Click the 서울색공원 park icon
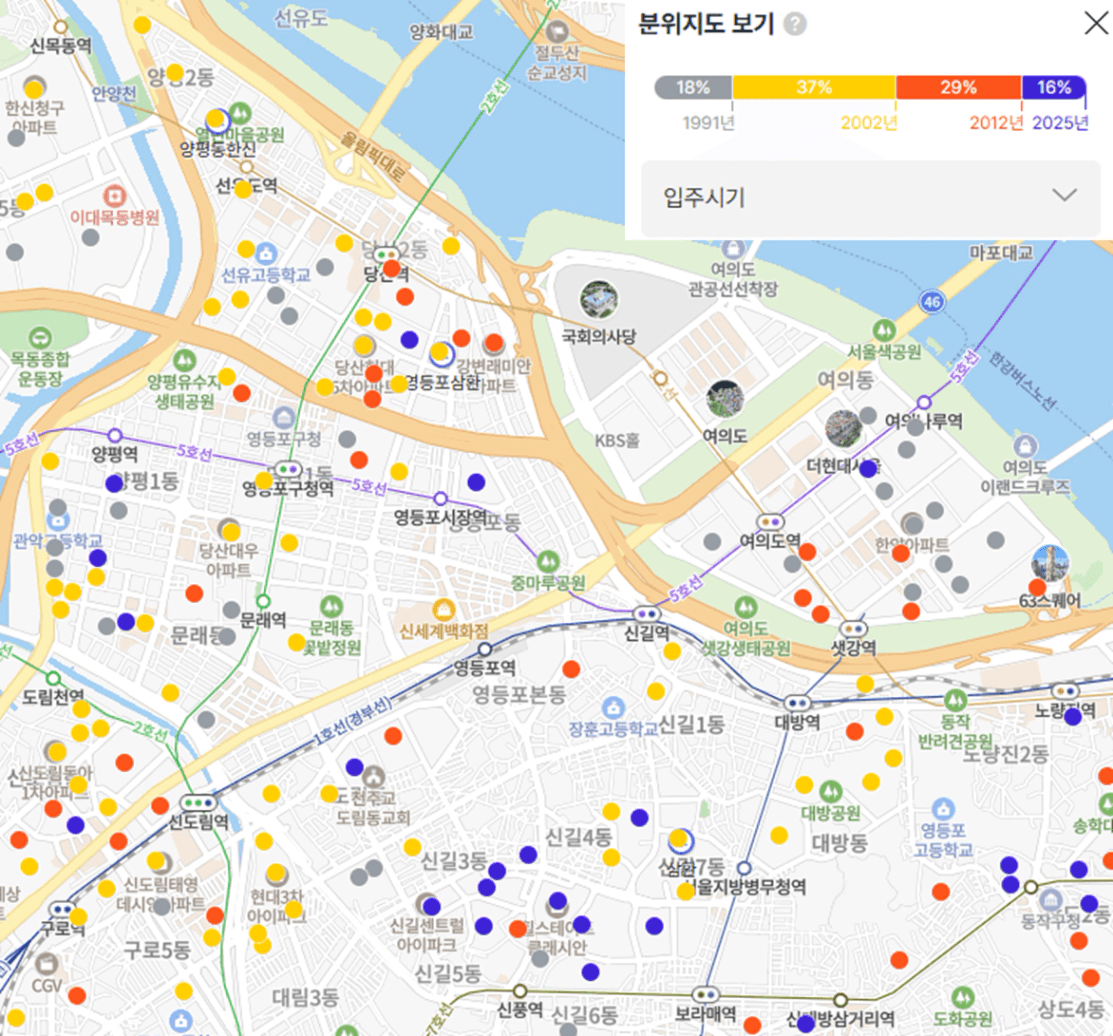This screenshot has width=1113, height=1036. 883,329
